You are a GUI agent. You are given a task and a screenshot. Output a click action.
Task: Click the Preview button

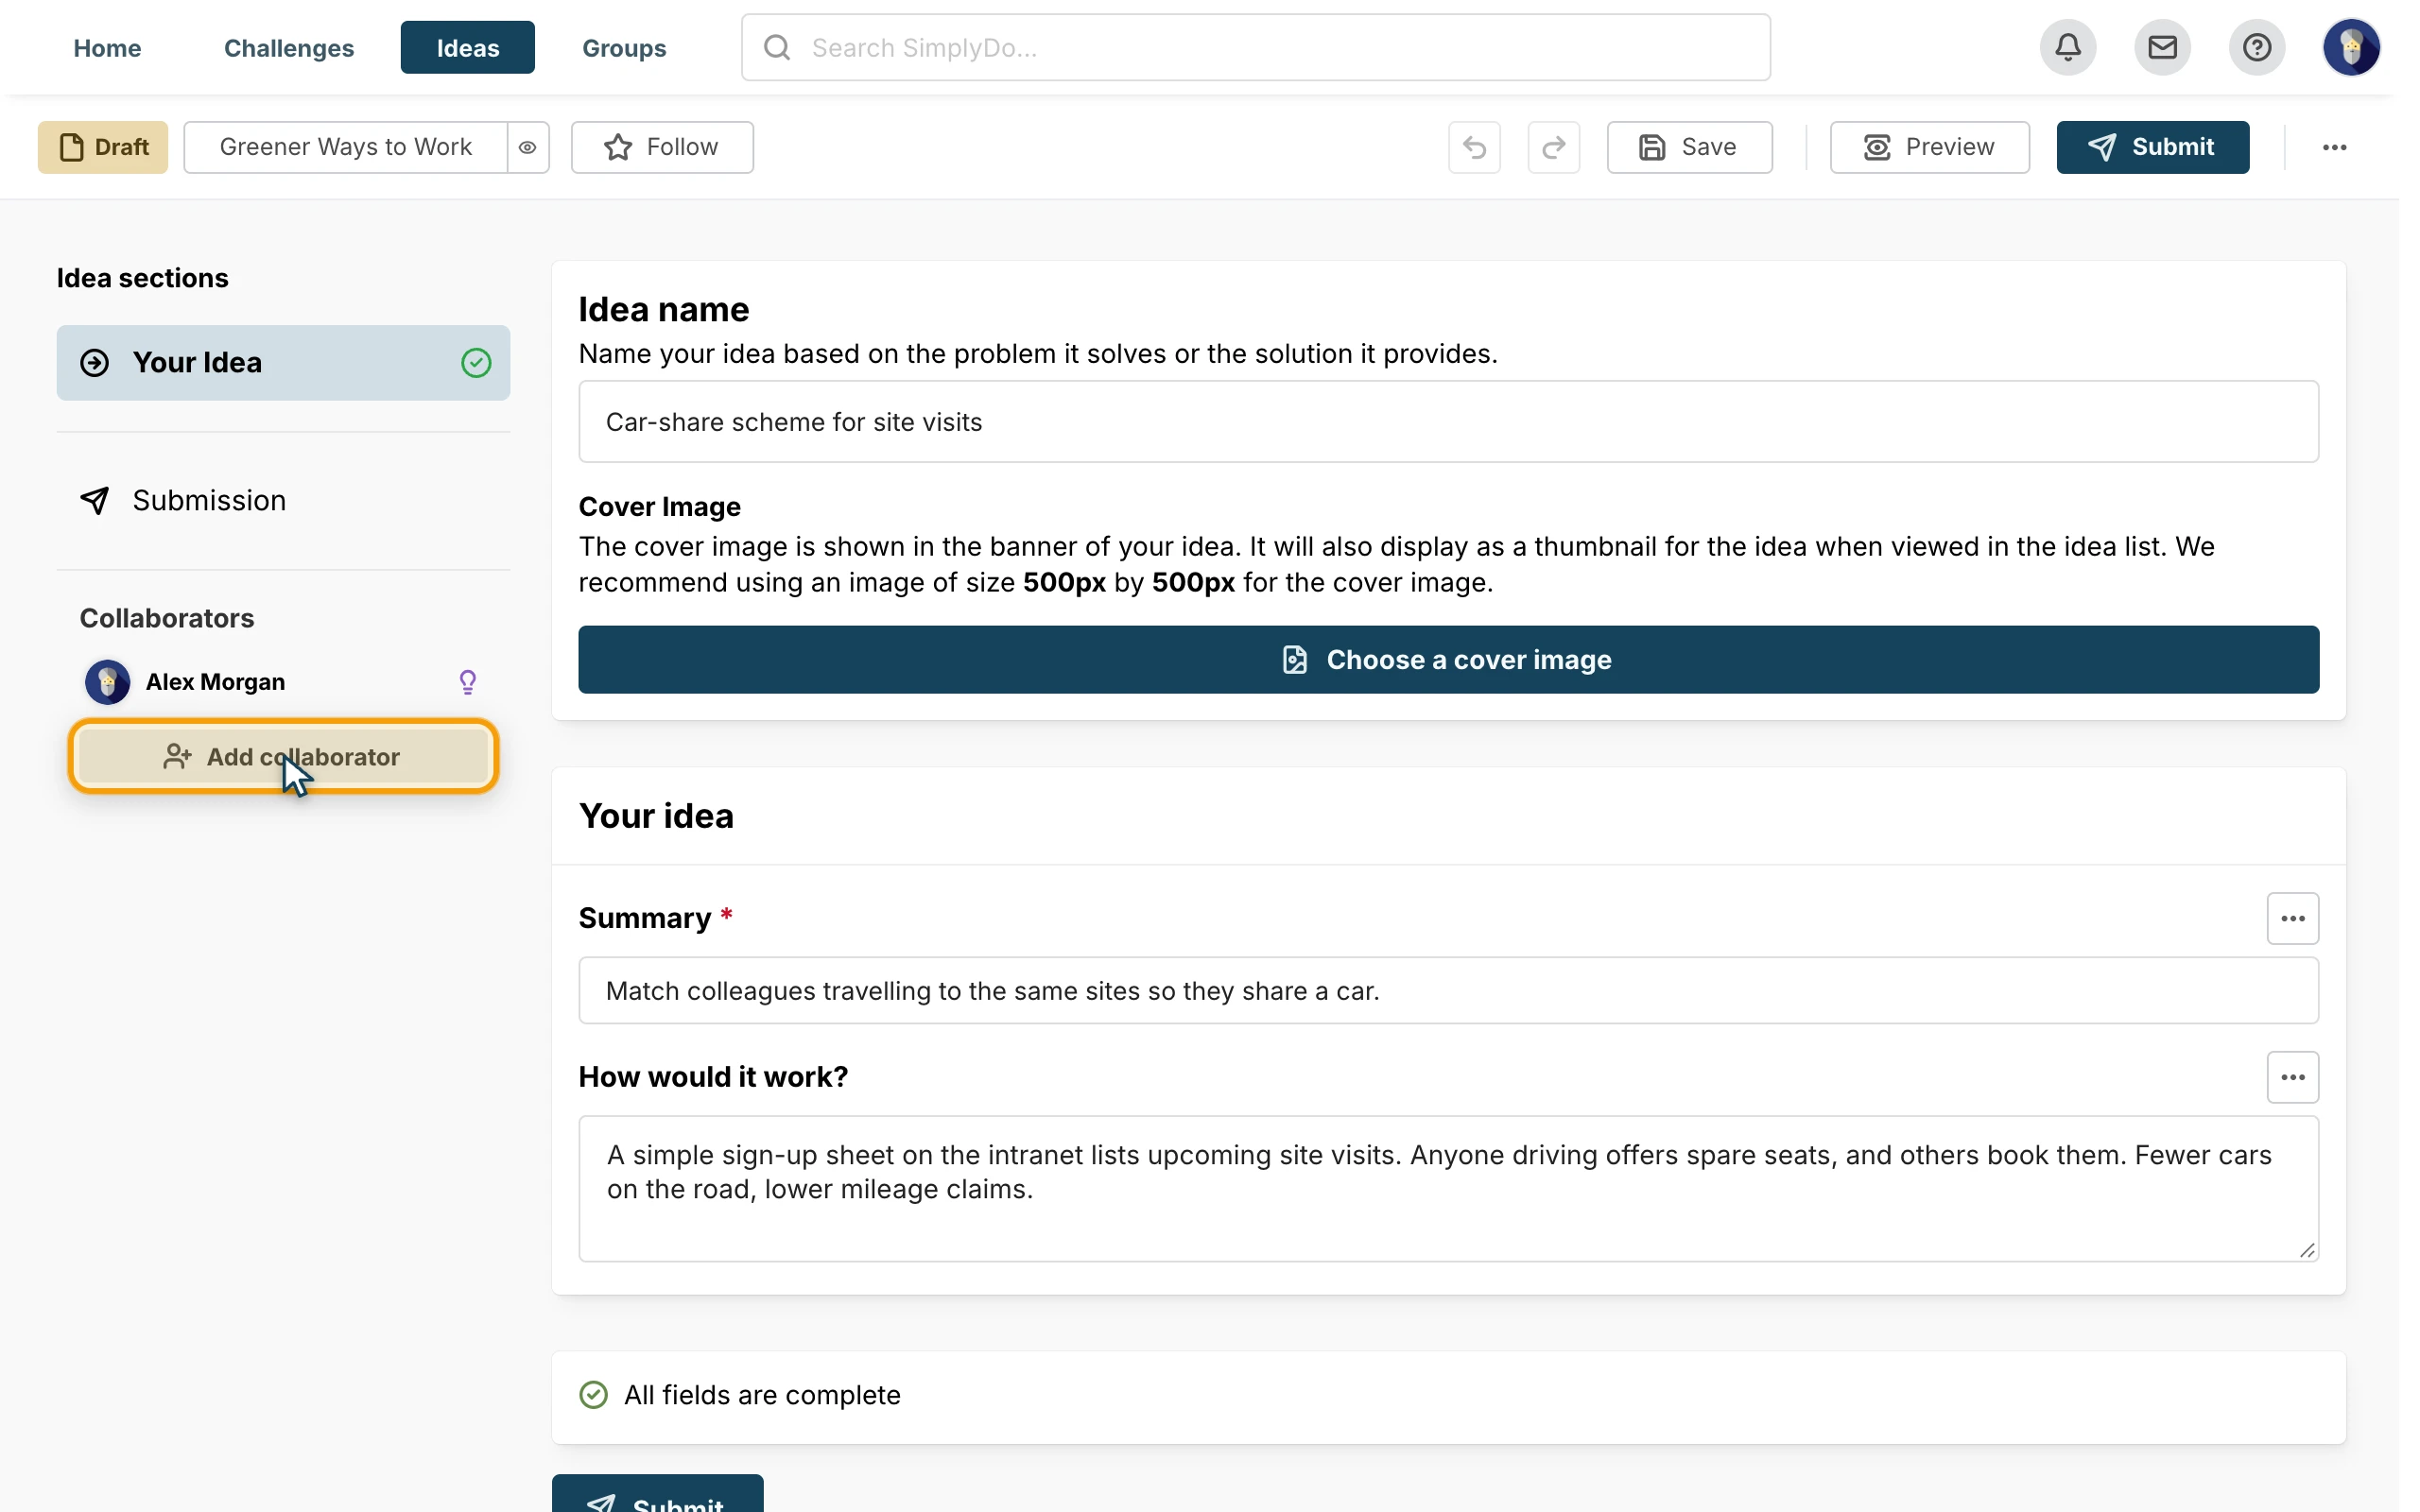coord(1929,147)
